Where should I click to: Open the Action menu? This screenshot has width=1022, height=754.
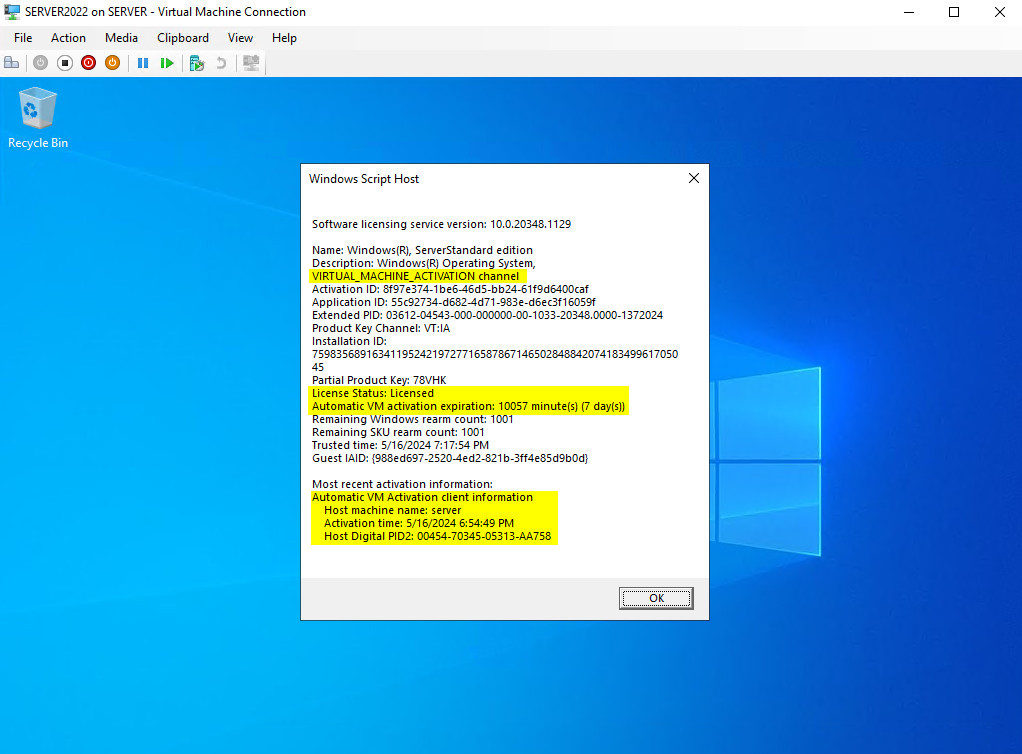[68, 38]
